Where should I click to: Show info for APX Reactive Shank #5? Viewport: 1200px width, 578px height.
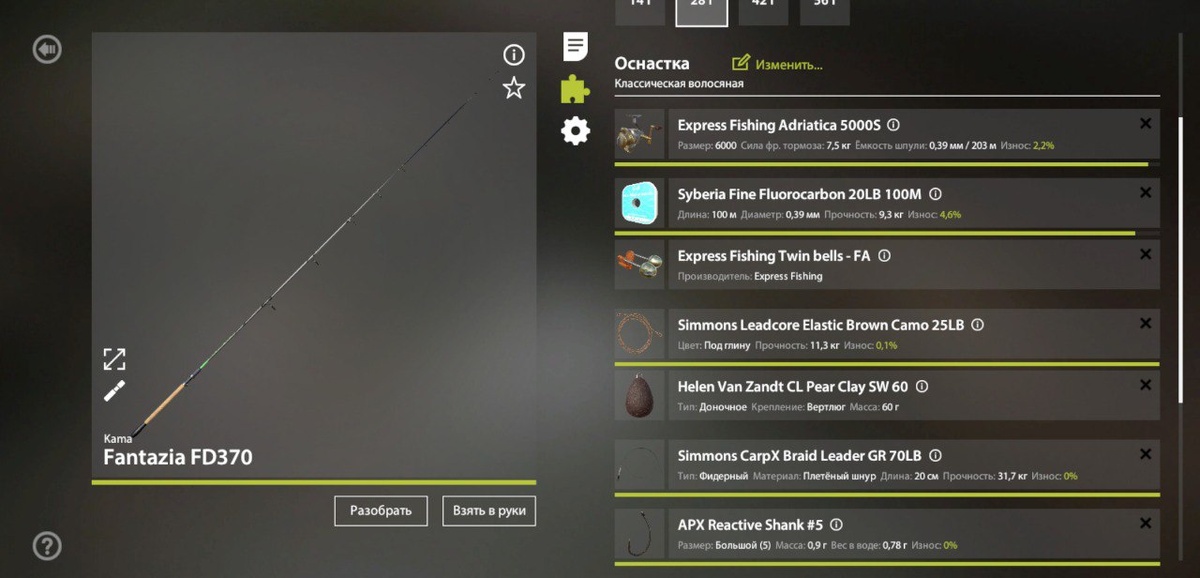(x=837, y=524)
